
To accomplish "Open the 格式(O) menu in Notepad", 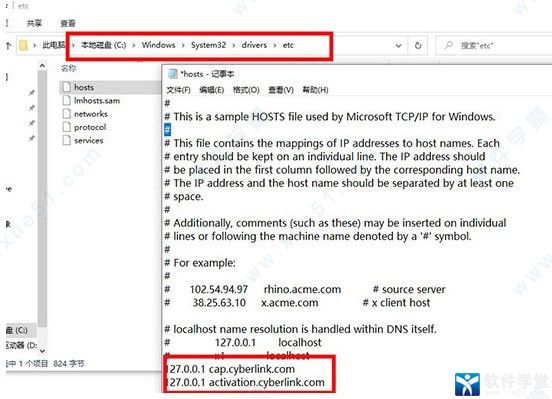I will click(x=246, y=90).
